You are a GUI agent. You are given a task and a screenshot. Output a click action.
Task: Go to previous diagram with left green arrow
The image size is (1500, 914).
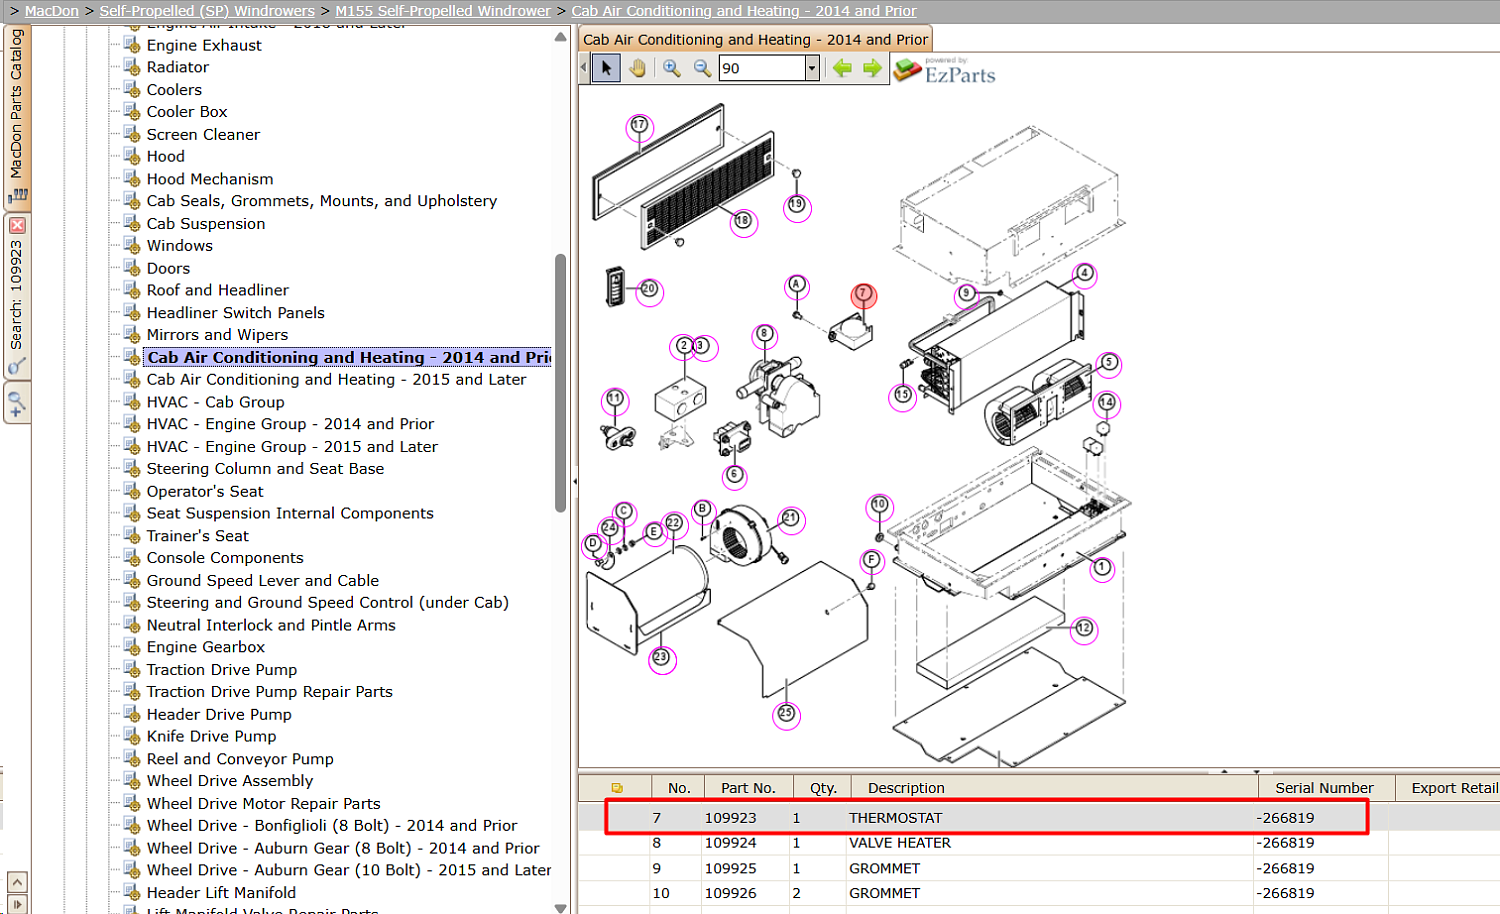point(842,68)
